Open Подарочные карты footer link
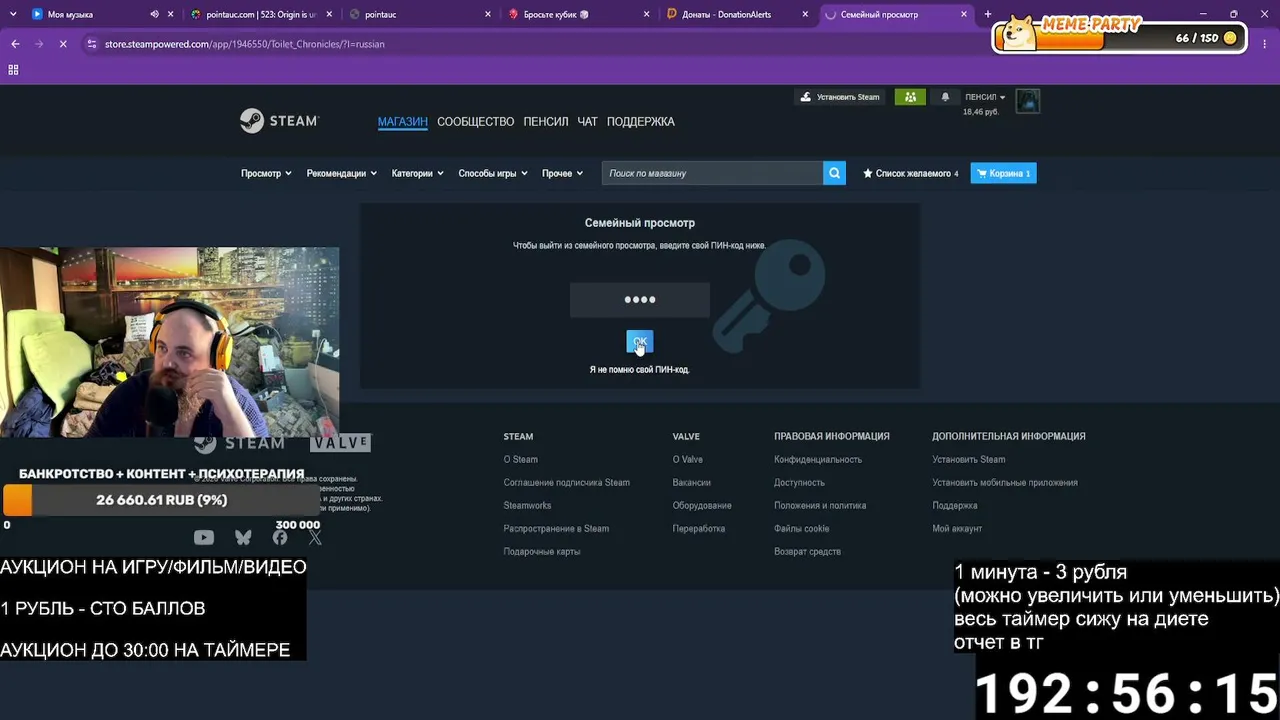 click(541, 552)
